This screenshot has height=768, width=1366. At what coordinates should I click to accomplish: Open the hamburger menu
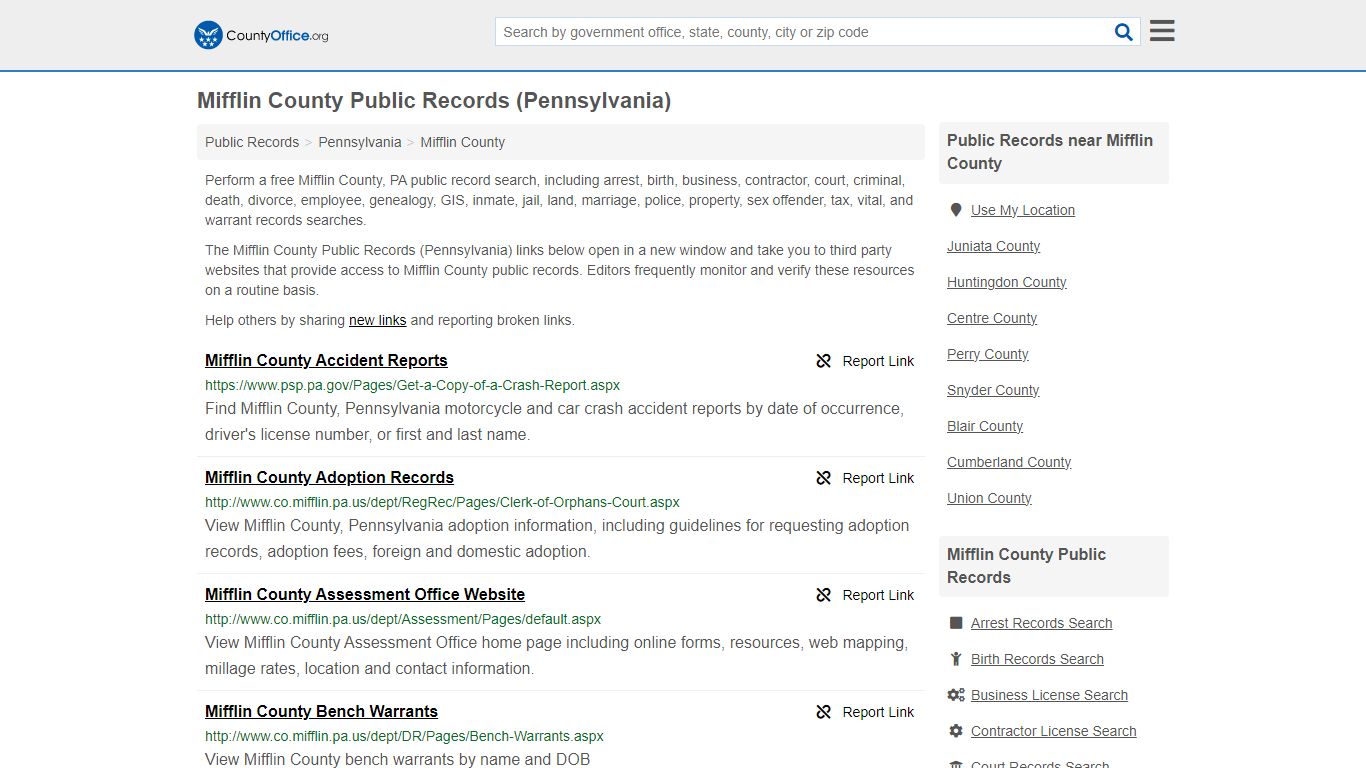[x=1162, y=31]
